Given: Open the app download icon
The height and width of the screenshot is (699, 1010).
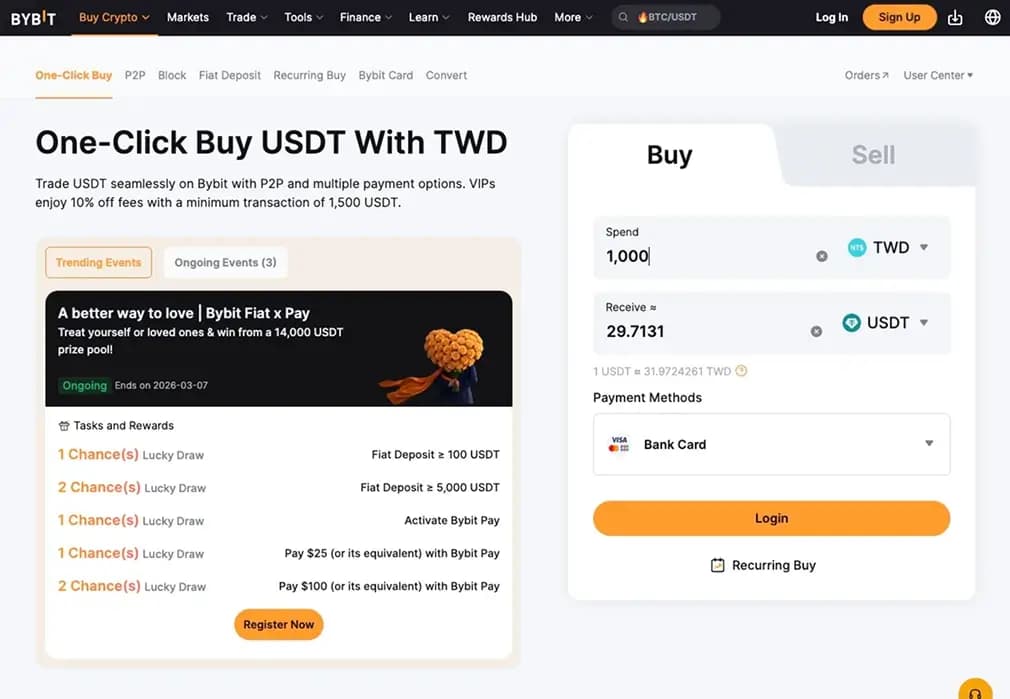Looking at the screenshot, I should point(955,17).
